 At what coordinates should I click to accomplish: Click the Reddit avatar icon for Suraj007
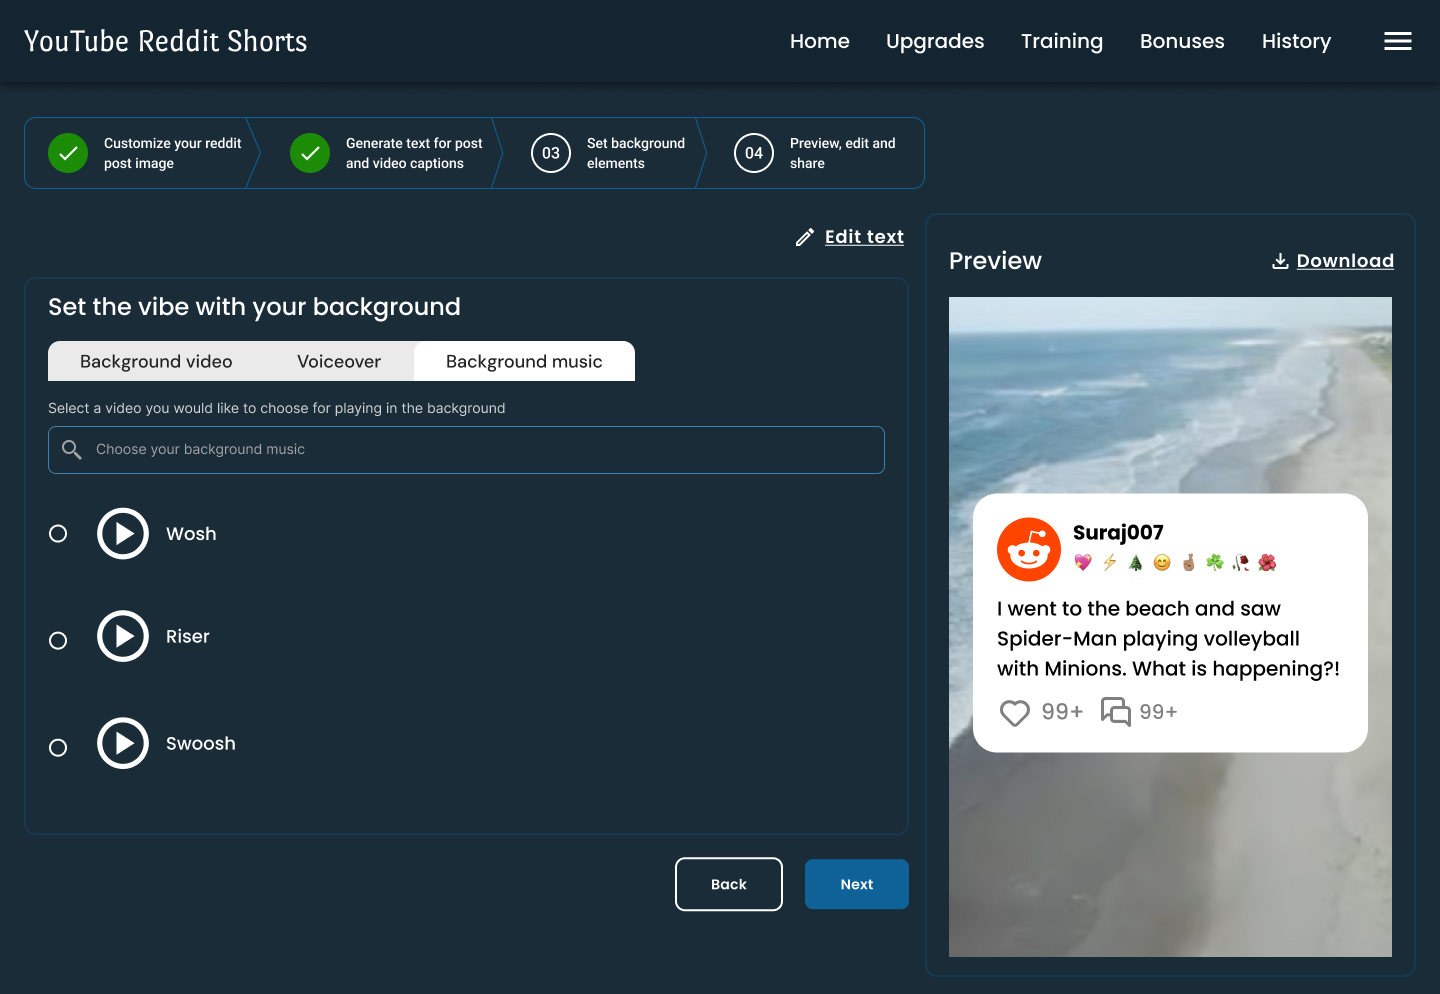pos(1029,549)
